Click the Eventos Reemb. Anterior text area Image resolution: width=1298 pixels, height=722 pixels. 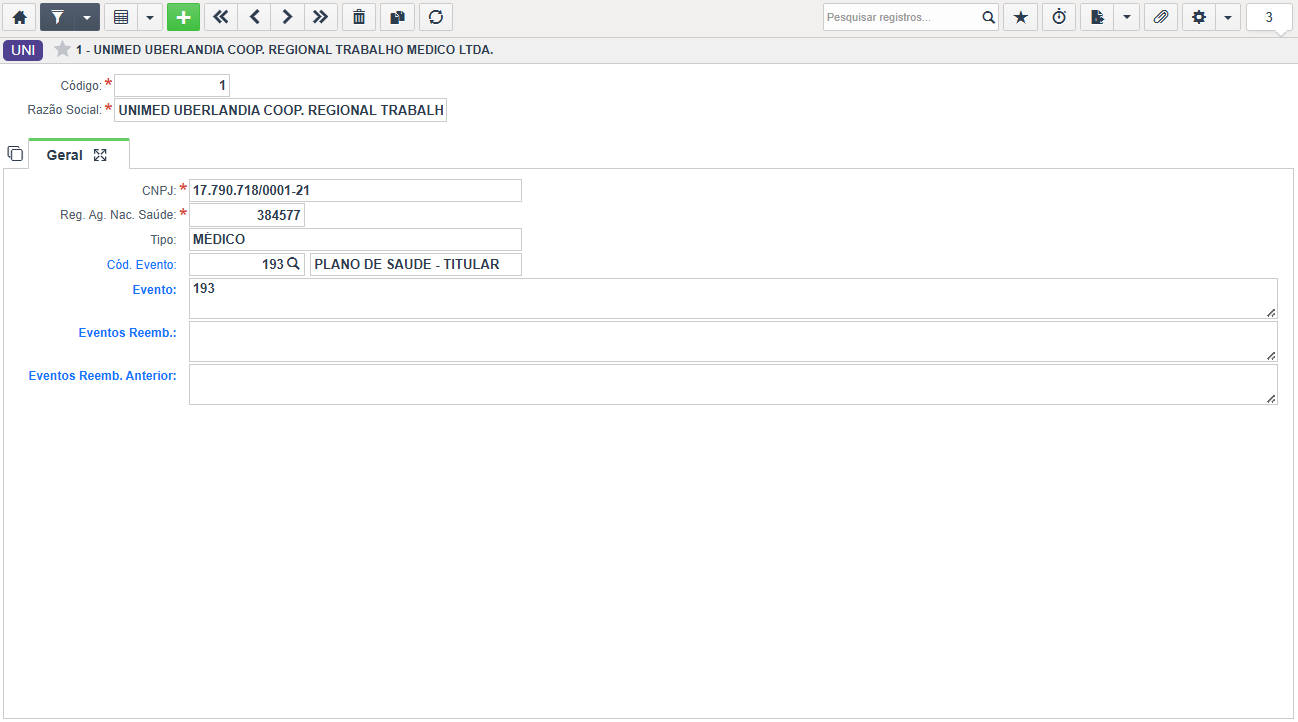coord(733,384)
